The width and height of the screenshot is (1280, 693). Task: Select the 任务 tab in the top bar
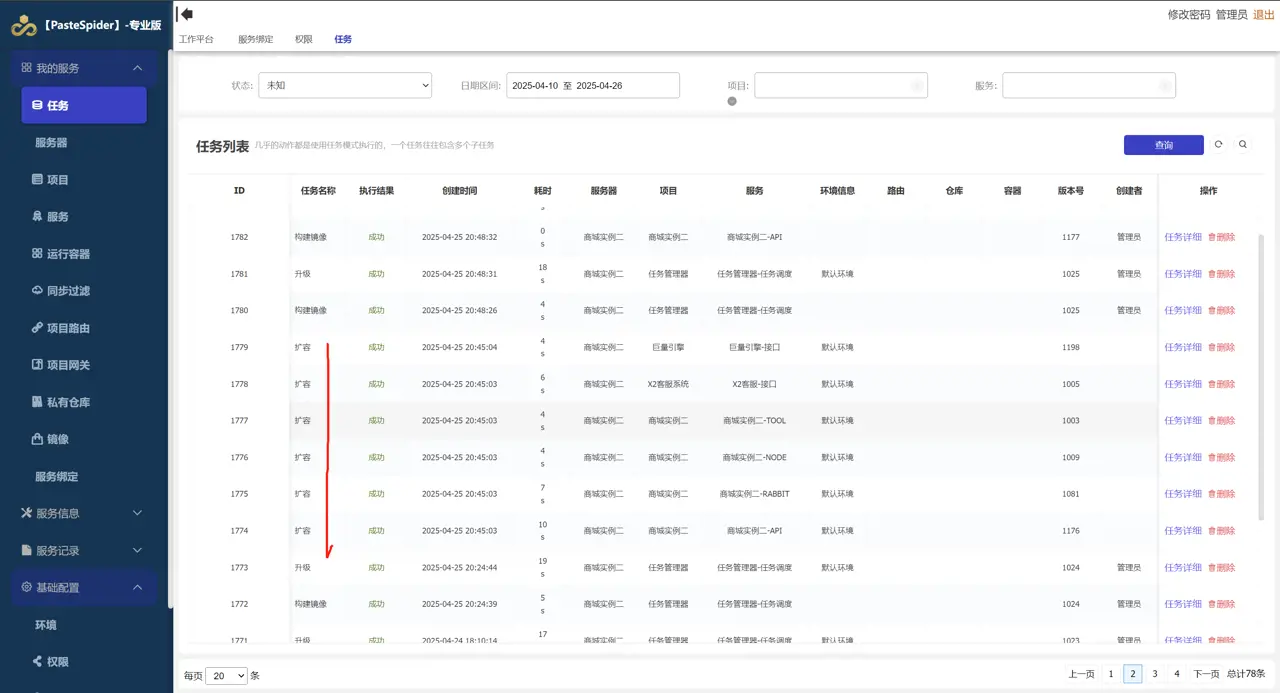(343, 39)
